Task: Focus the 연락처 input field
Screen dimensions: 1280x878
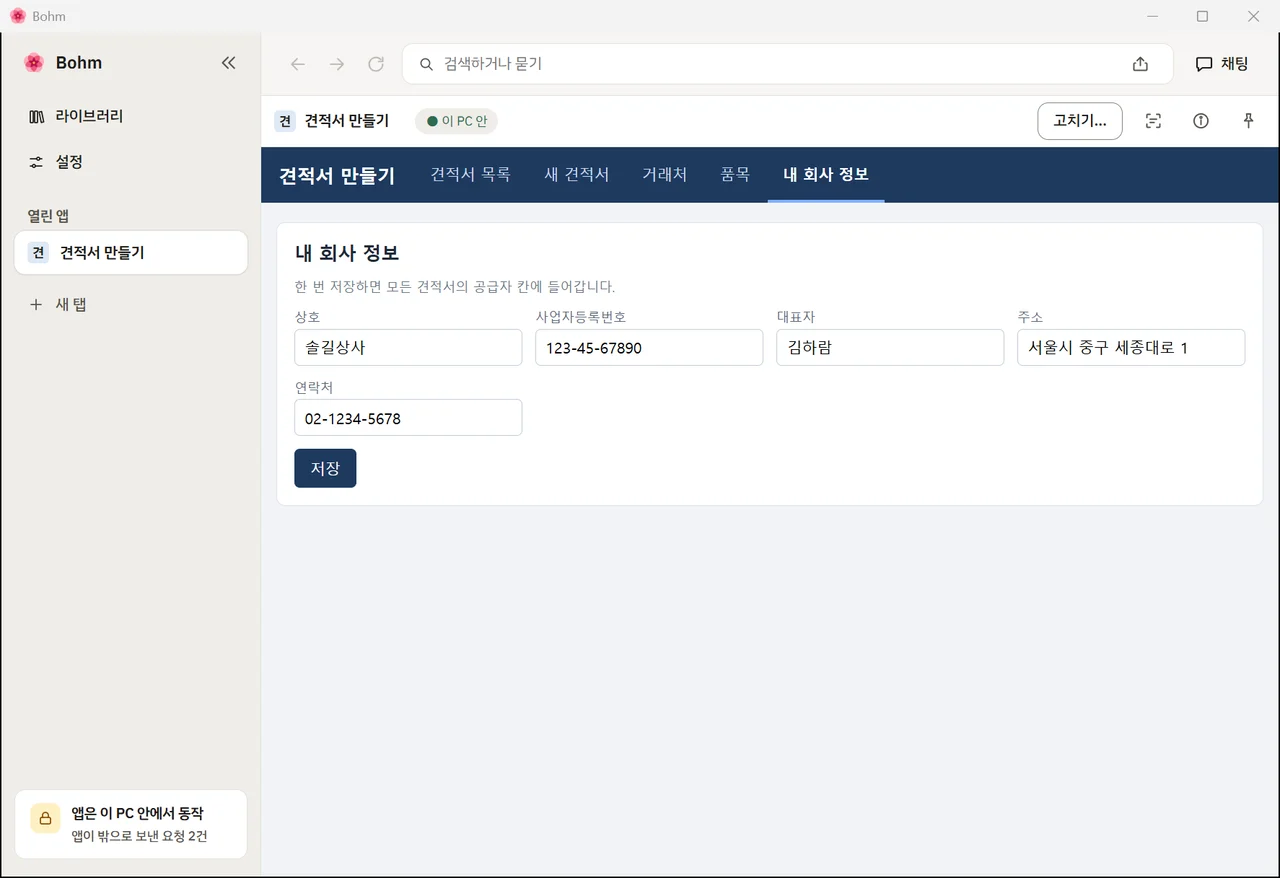Action: tap(408, 418)
